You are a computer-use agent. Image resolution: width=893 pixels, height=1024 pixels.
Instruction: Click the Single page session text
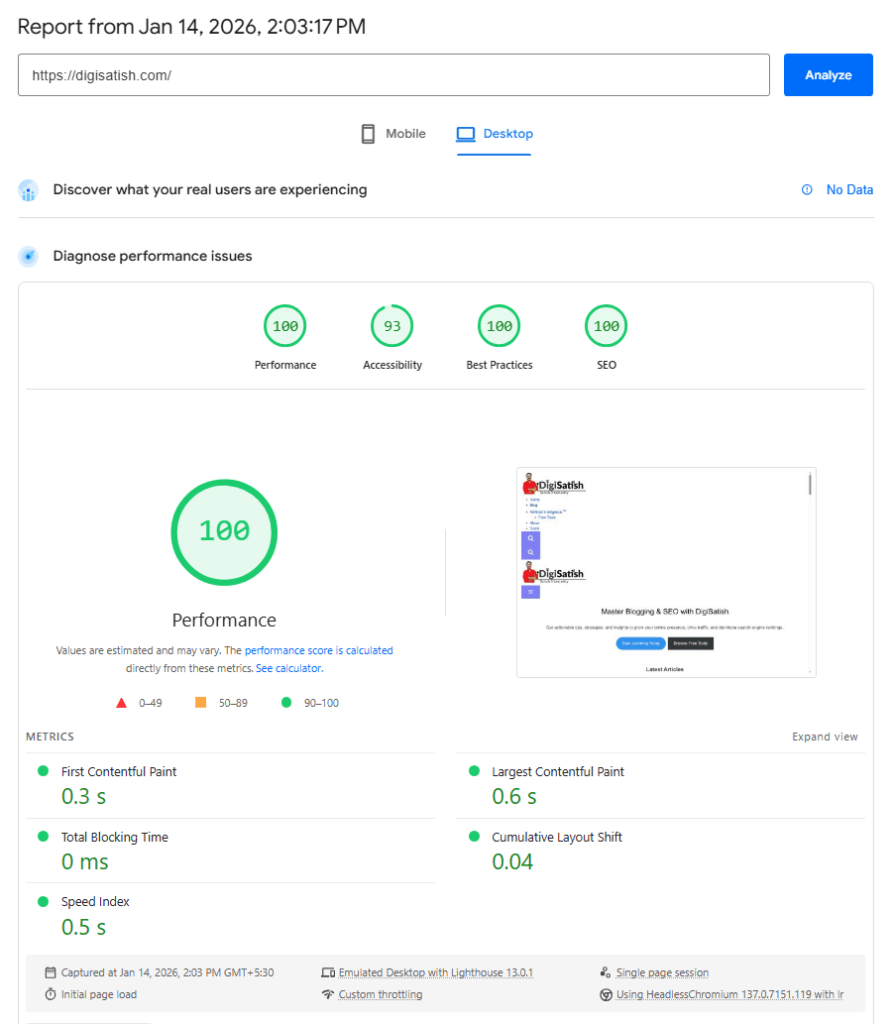tap(662, 972)
